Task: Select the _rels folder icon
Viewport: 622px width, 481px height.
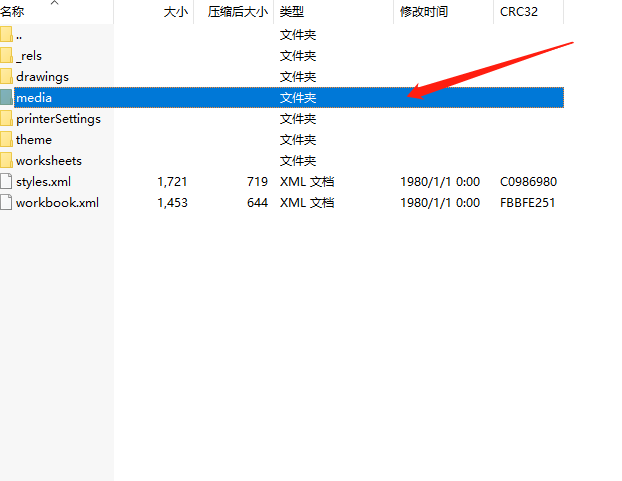Action: [x=6, y=56]
